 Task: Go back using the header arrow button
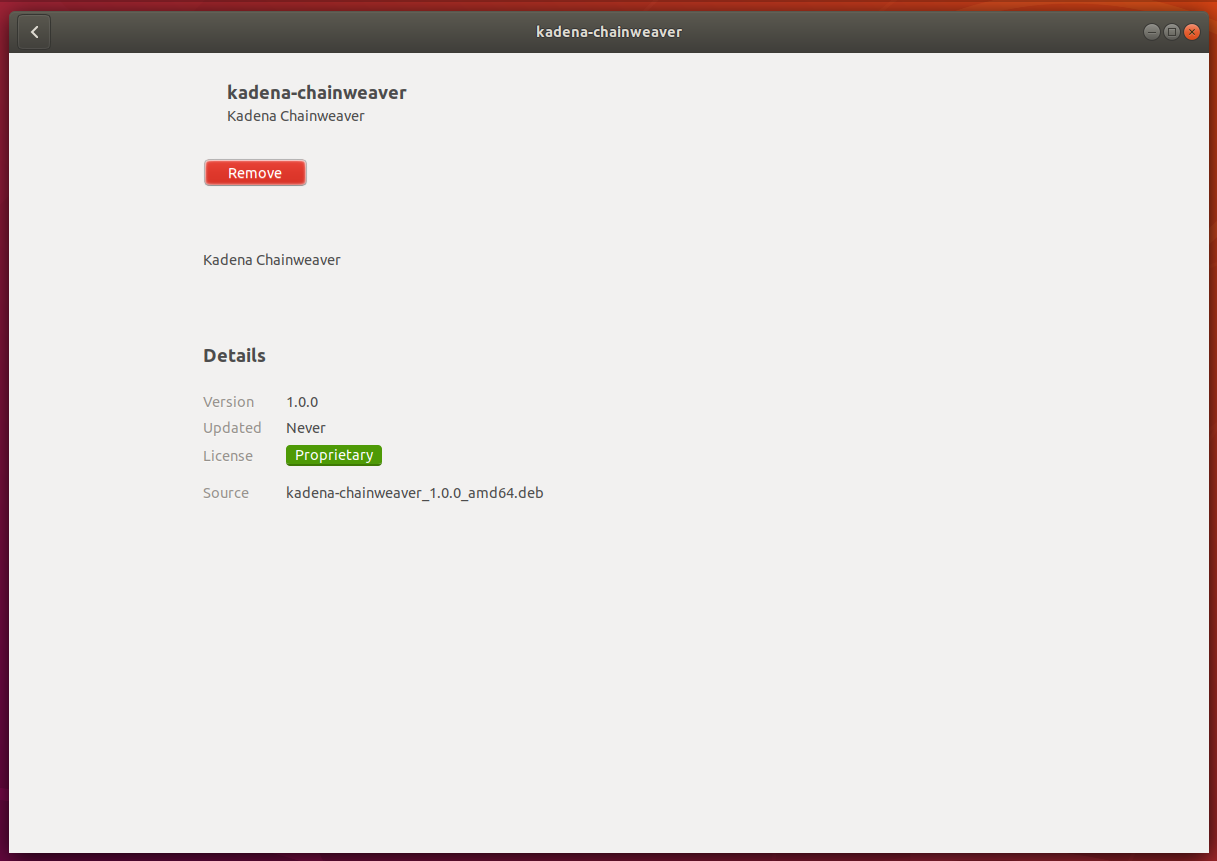[x=35, y=32]
